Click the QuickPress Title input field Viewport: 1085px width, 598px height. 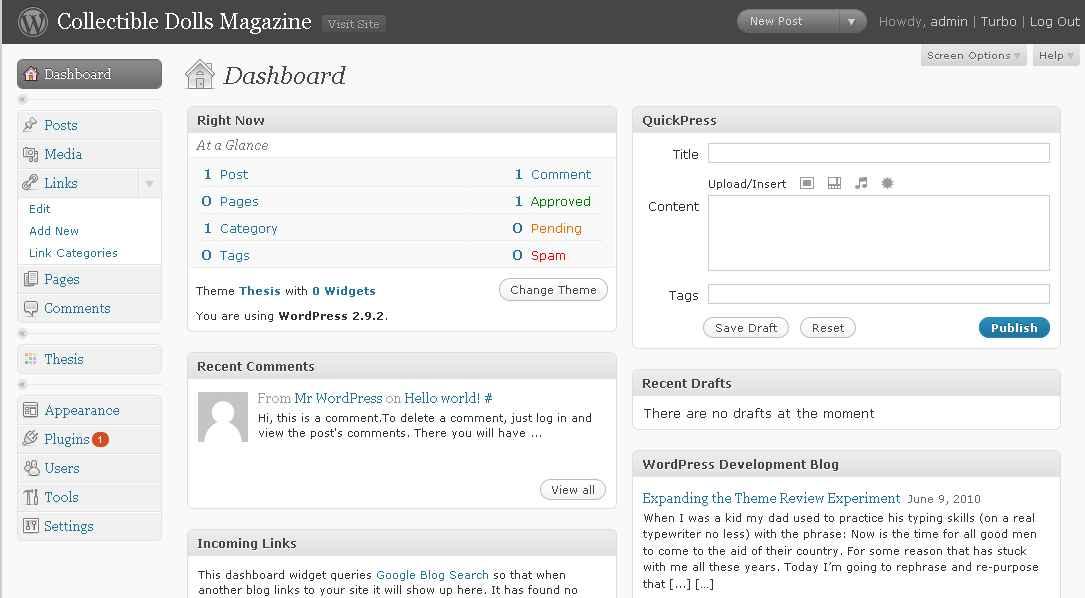coord(878,153)
